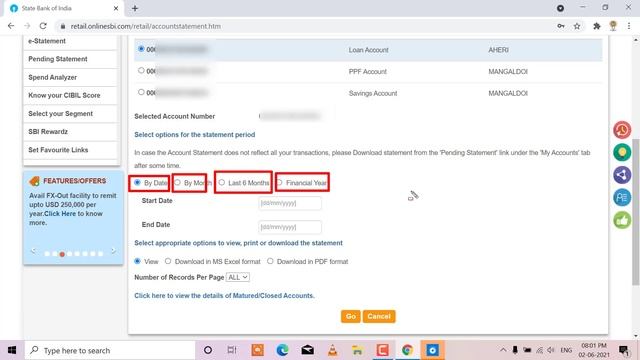Switch to Chrome in the taskbar
This screenshot has height=360, width=640.
point(407,350)
